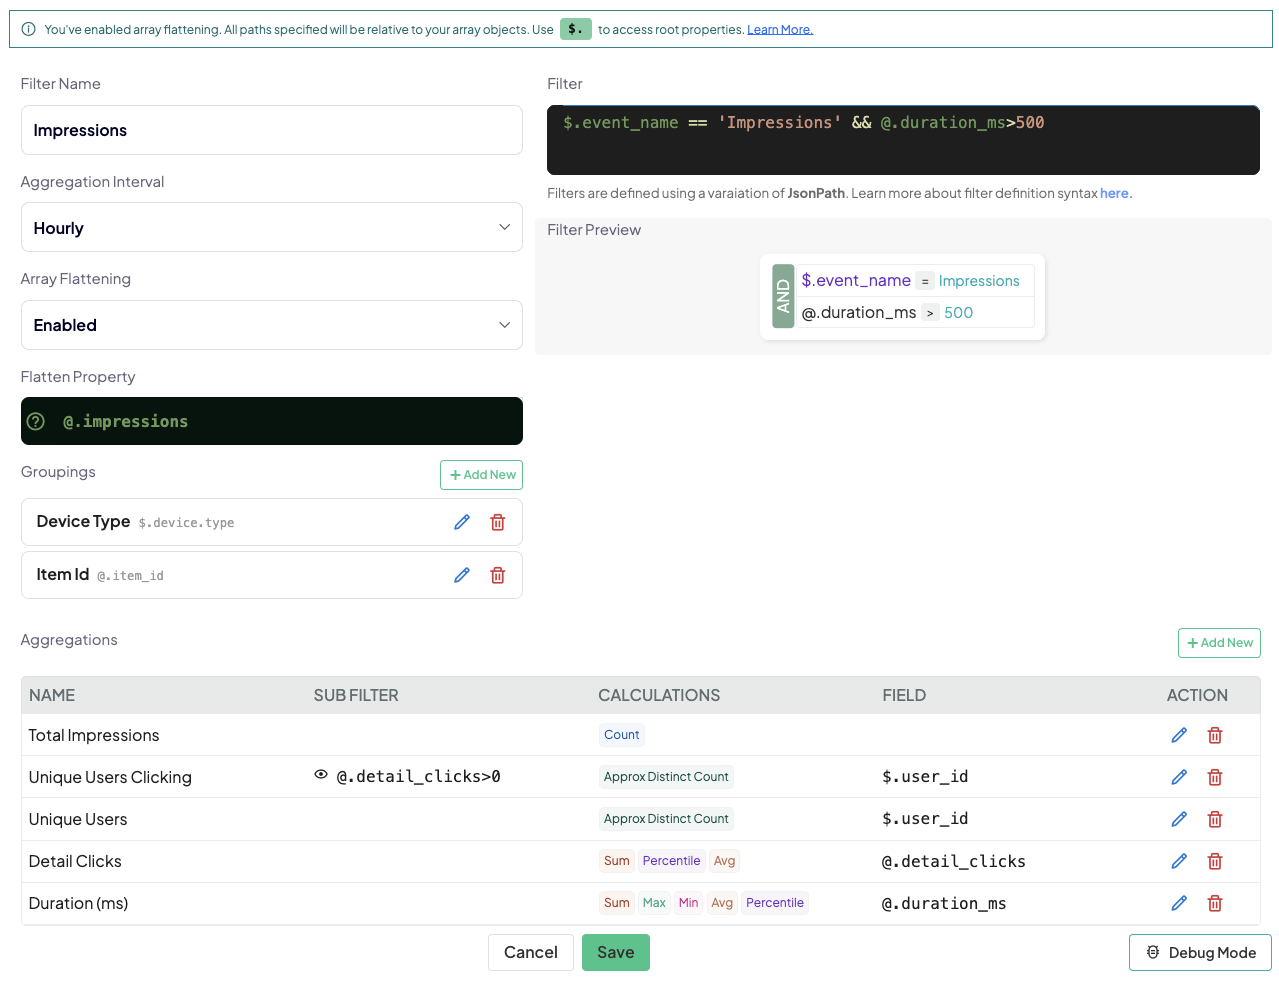Open the Learn More link in the banner

coord(779,29)
